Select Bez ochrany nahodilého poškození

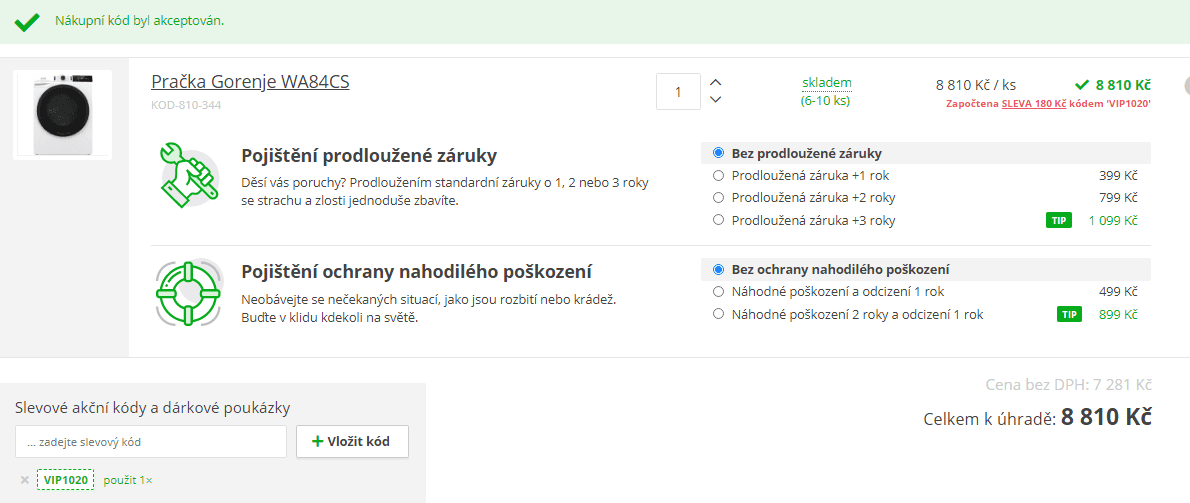coord(926,269)
